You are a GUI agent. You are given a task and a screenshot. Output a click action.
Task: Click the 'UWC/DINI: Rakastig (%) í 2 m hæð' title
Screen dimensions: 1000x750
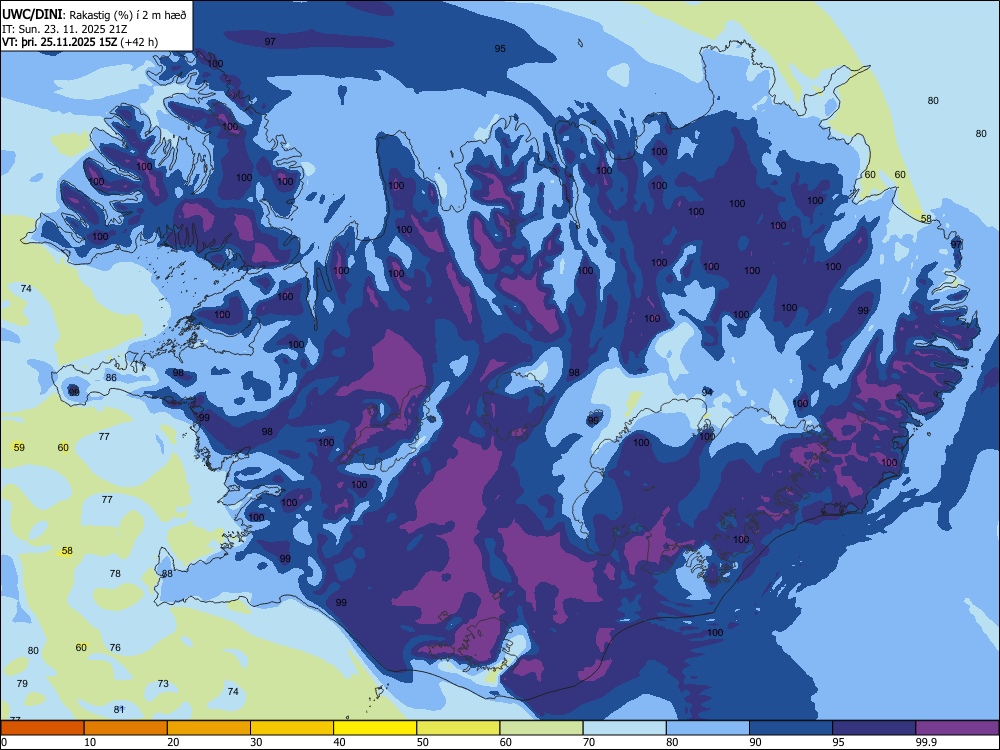pyautogui.click(x=94, y=14)
